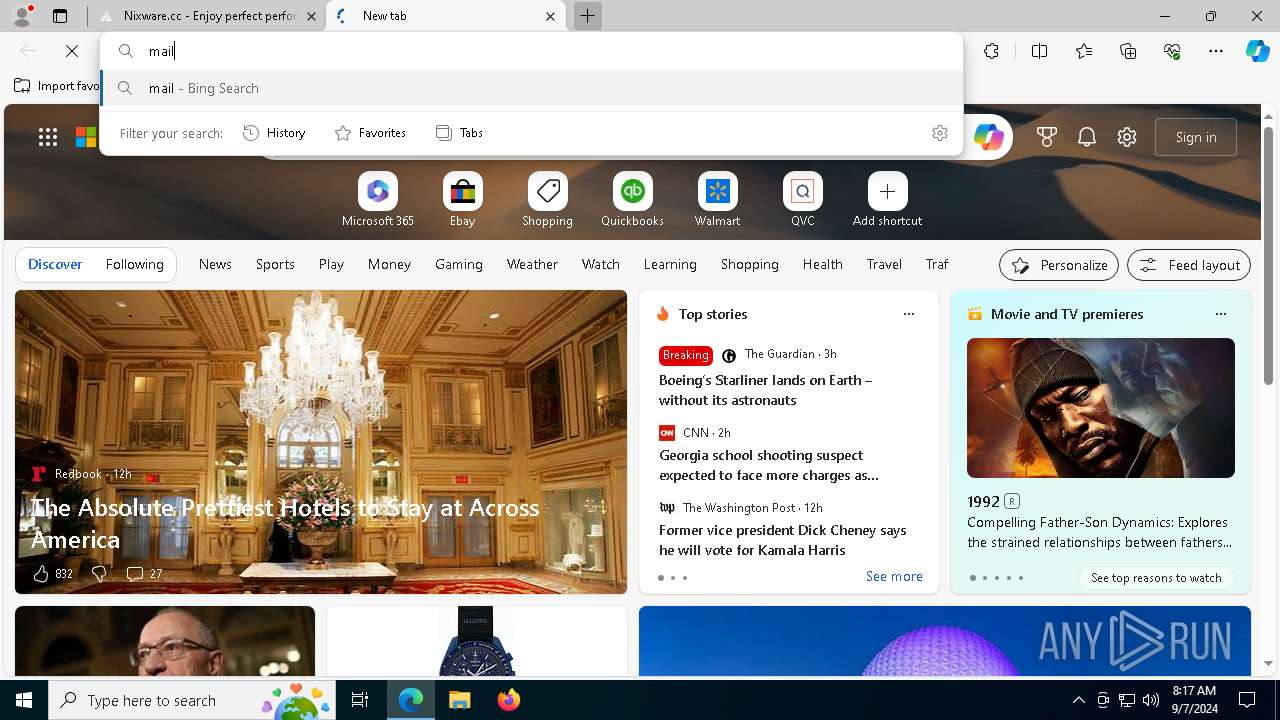The width and height of the screenshot is (1280, 720).
Task: Close the New tab tab
Action: pyautogui.click(x=550, y=16)
